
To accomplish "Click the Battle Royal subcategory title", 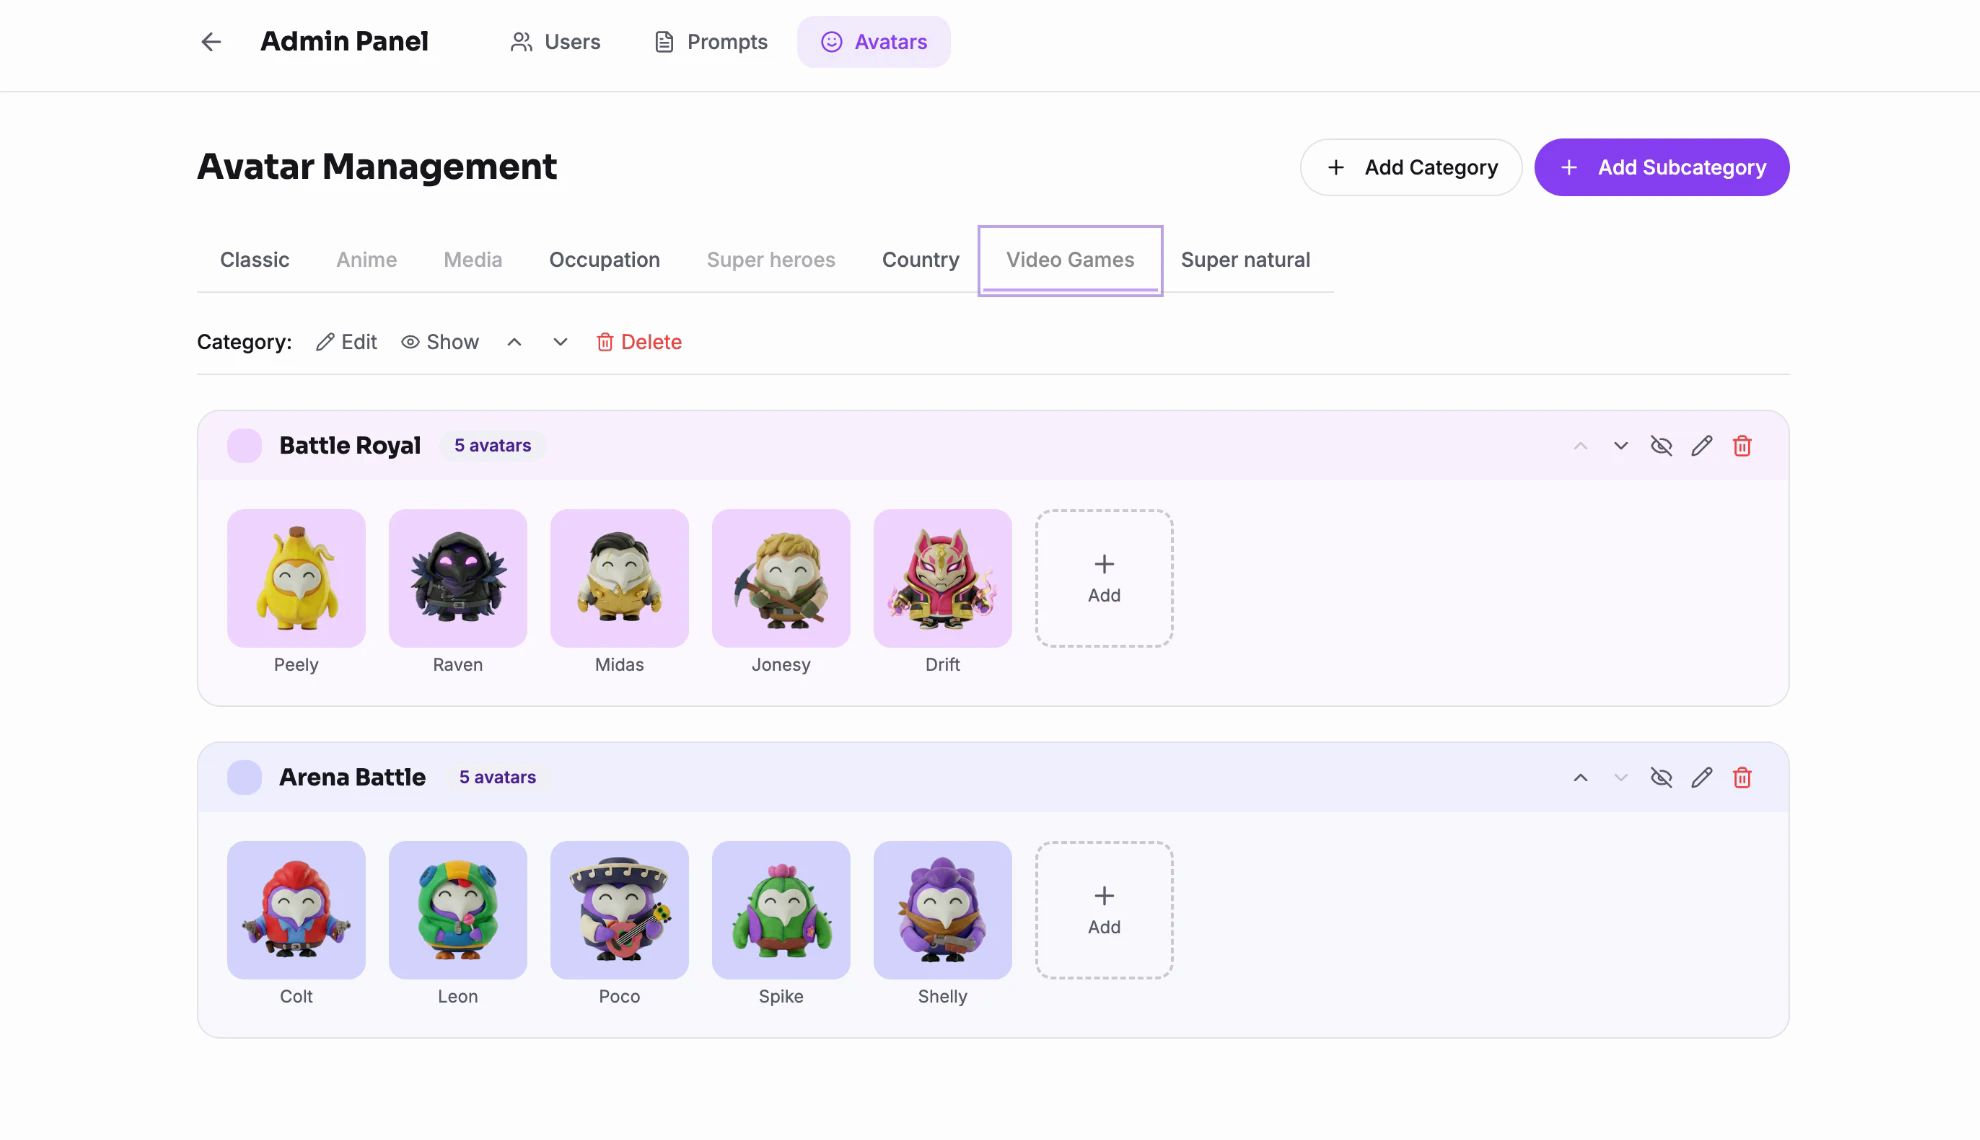I will [x=350, y=446].
